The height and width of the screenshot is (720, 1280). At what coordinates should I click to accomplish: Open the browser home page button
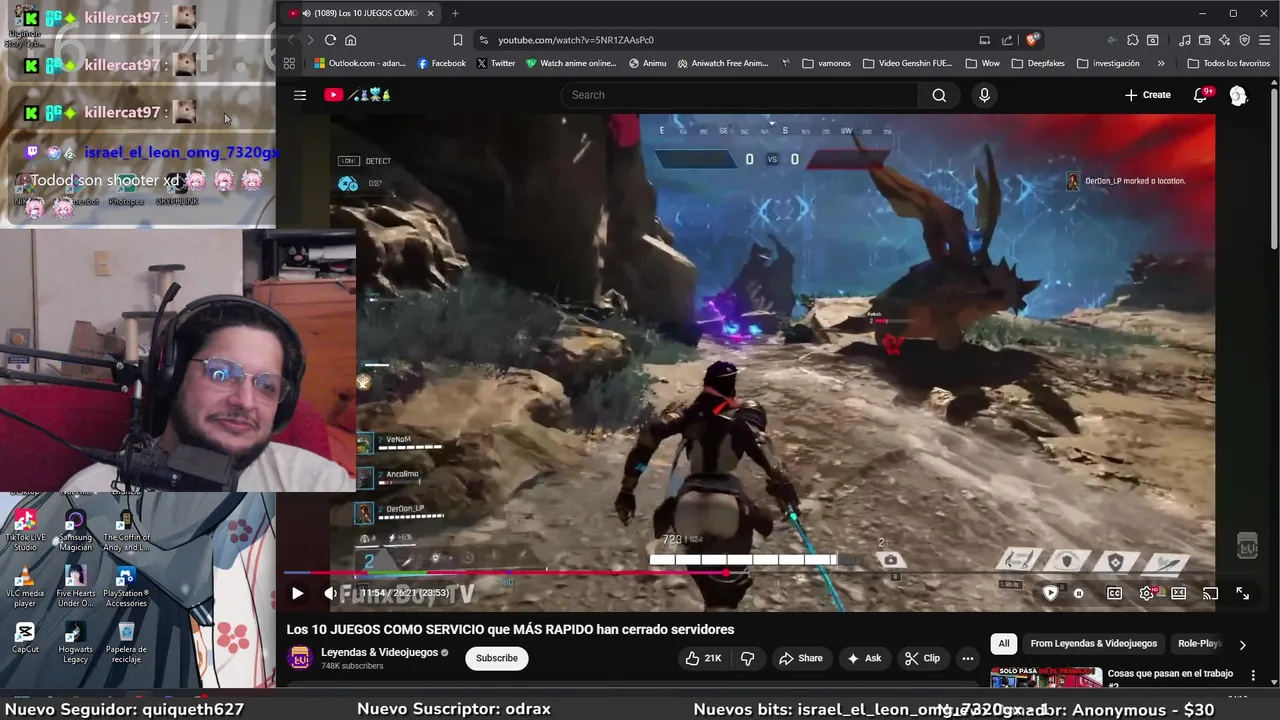[x=351, y=40]
